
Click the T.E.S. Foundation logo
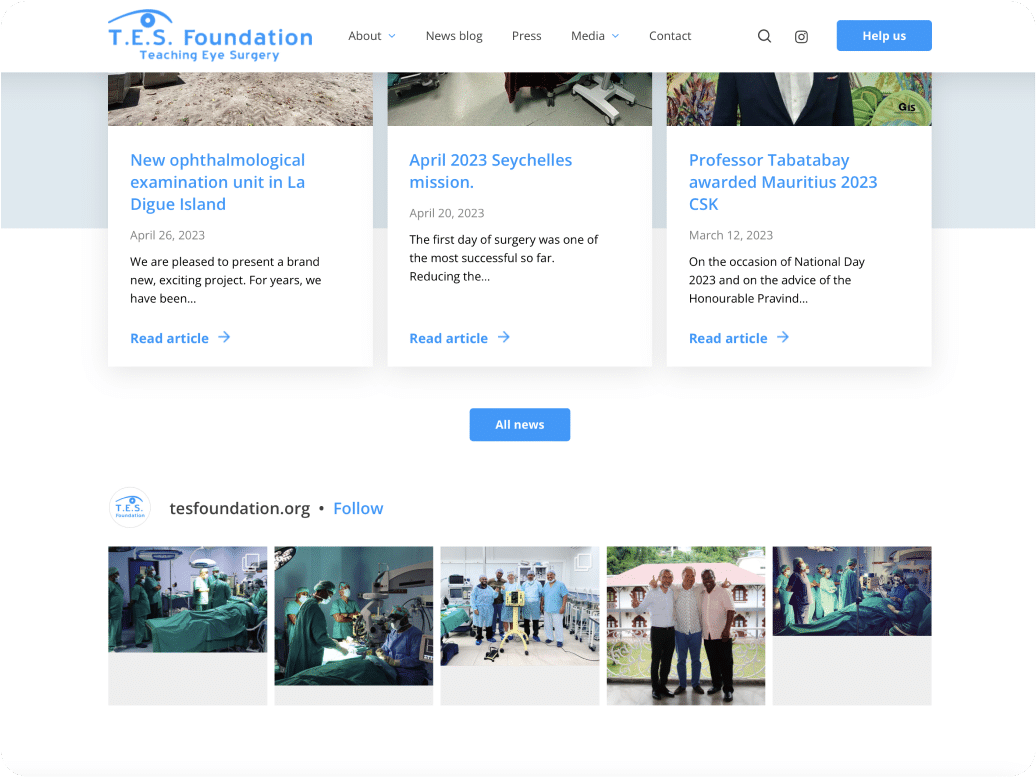210,36
